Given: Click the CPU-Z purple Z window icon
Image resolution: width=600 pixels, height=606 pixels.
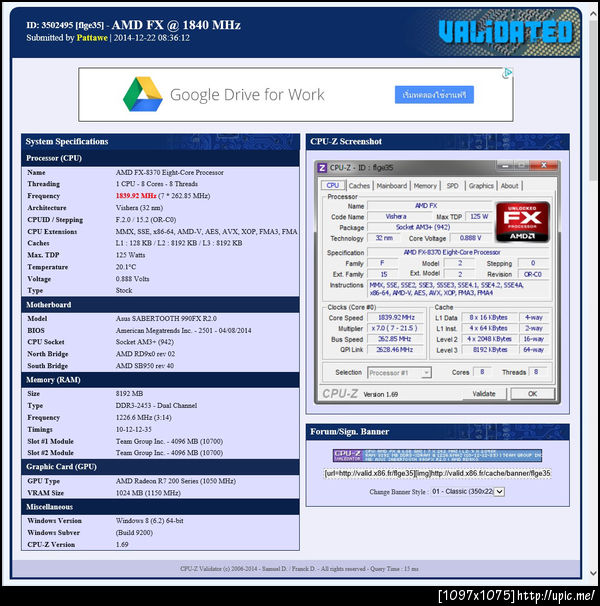Looking at the screenshot, I should [x=322, y=168].
